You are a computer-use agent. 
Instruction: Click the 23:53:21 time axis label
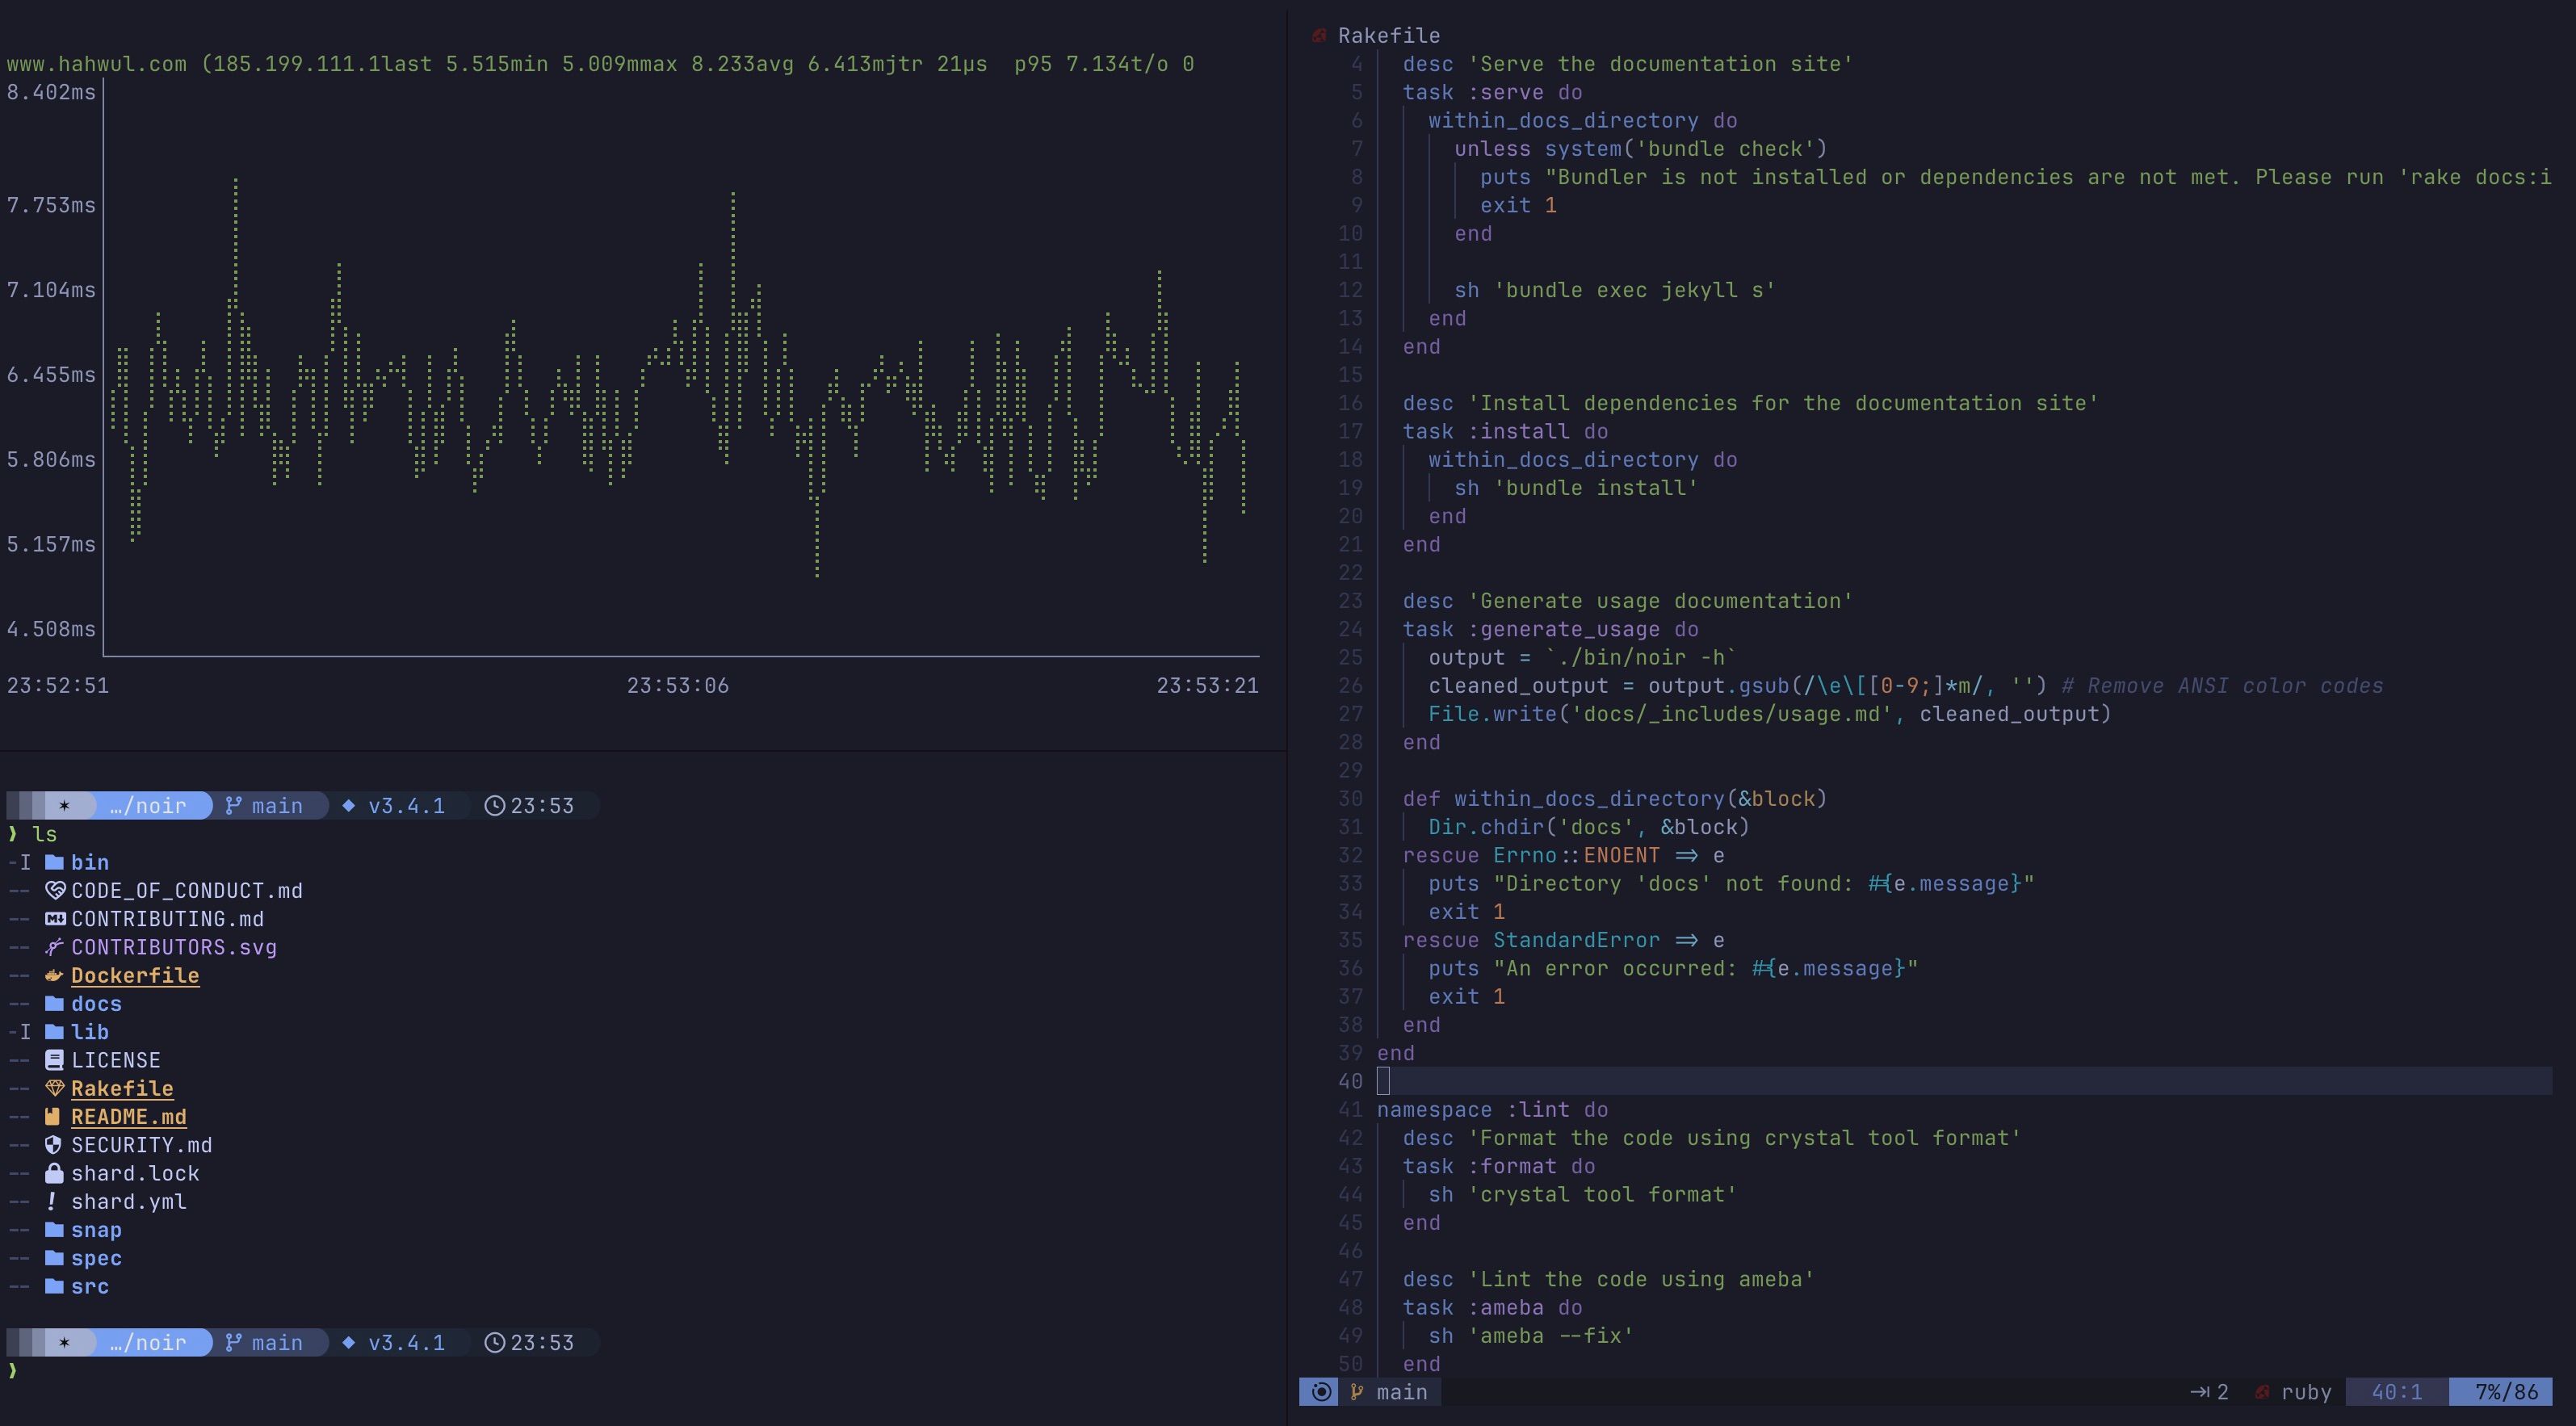coord(1207,686)
